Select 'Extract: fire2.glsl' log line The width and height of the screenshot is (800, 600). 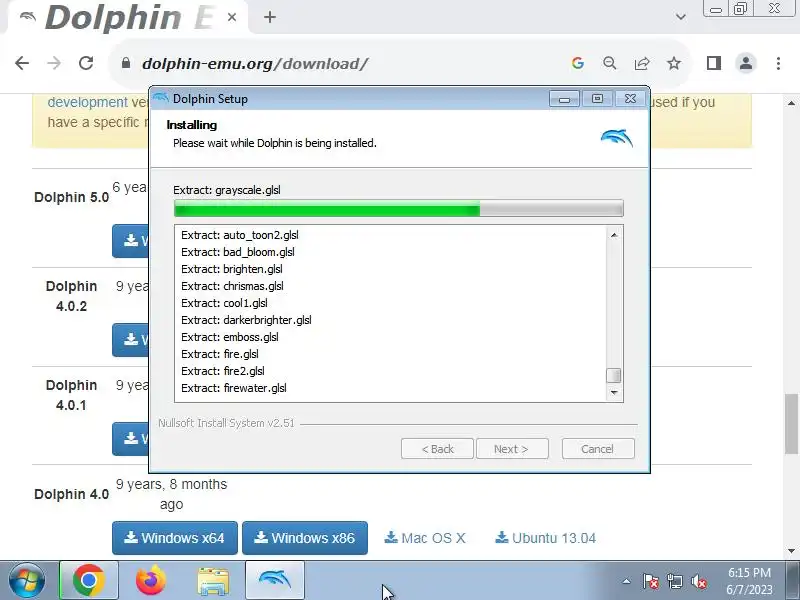click(223, 371)
